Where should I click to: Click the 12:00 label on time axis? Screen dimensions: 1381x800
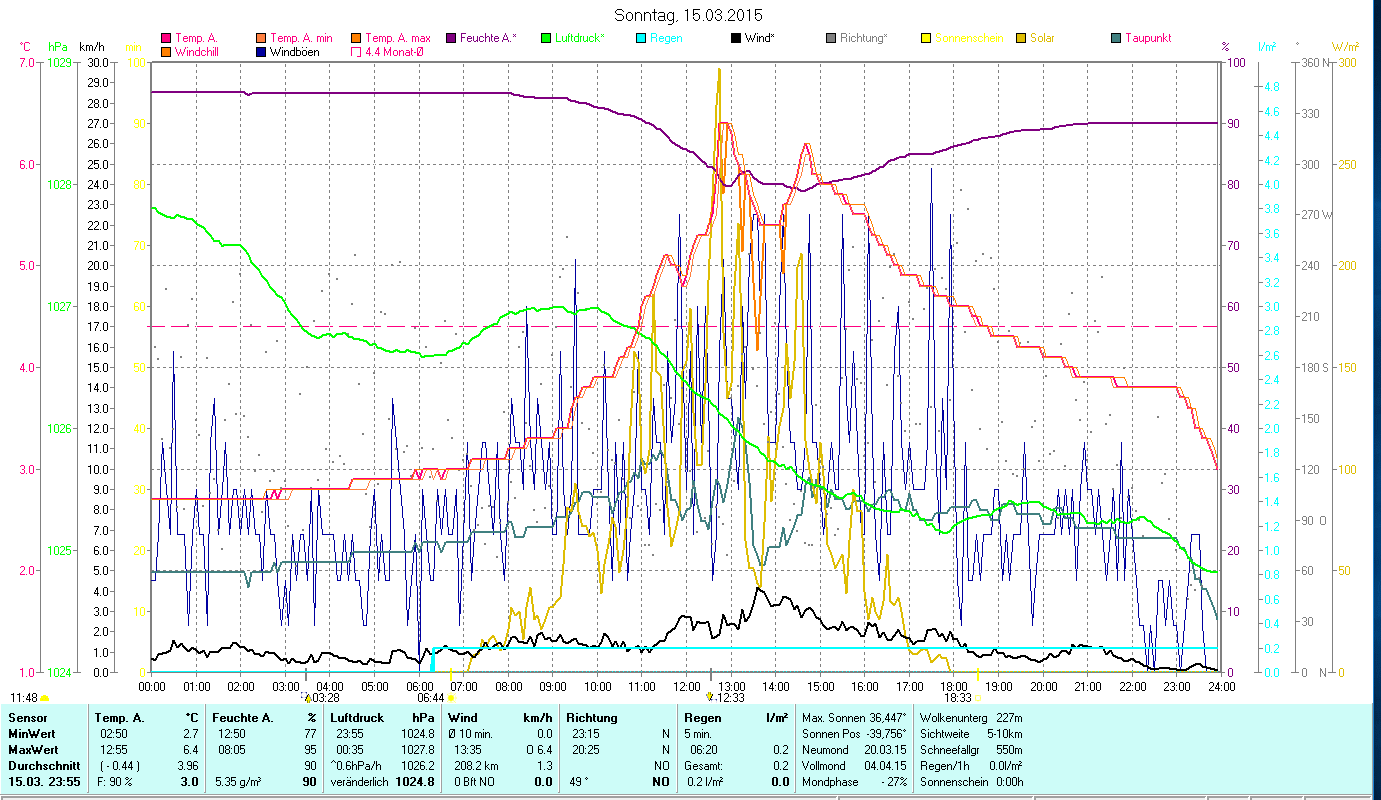(688, 687)
